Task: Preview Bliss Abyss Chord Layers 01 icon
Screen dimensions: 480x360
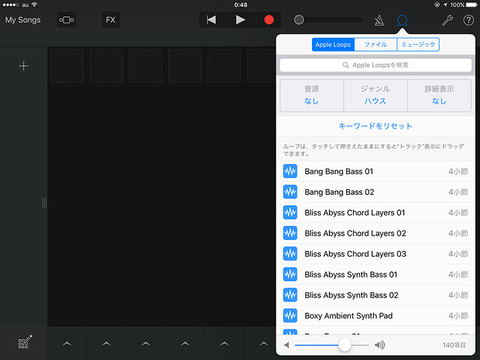Action: pos(290,213)
